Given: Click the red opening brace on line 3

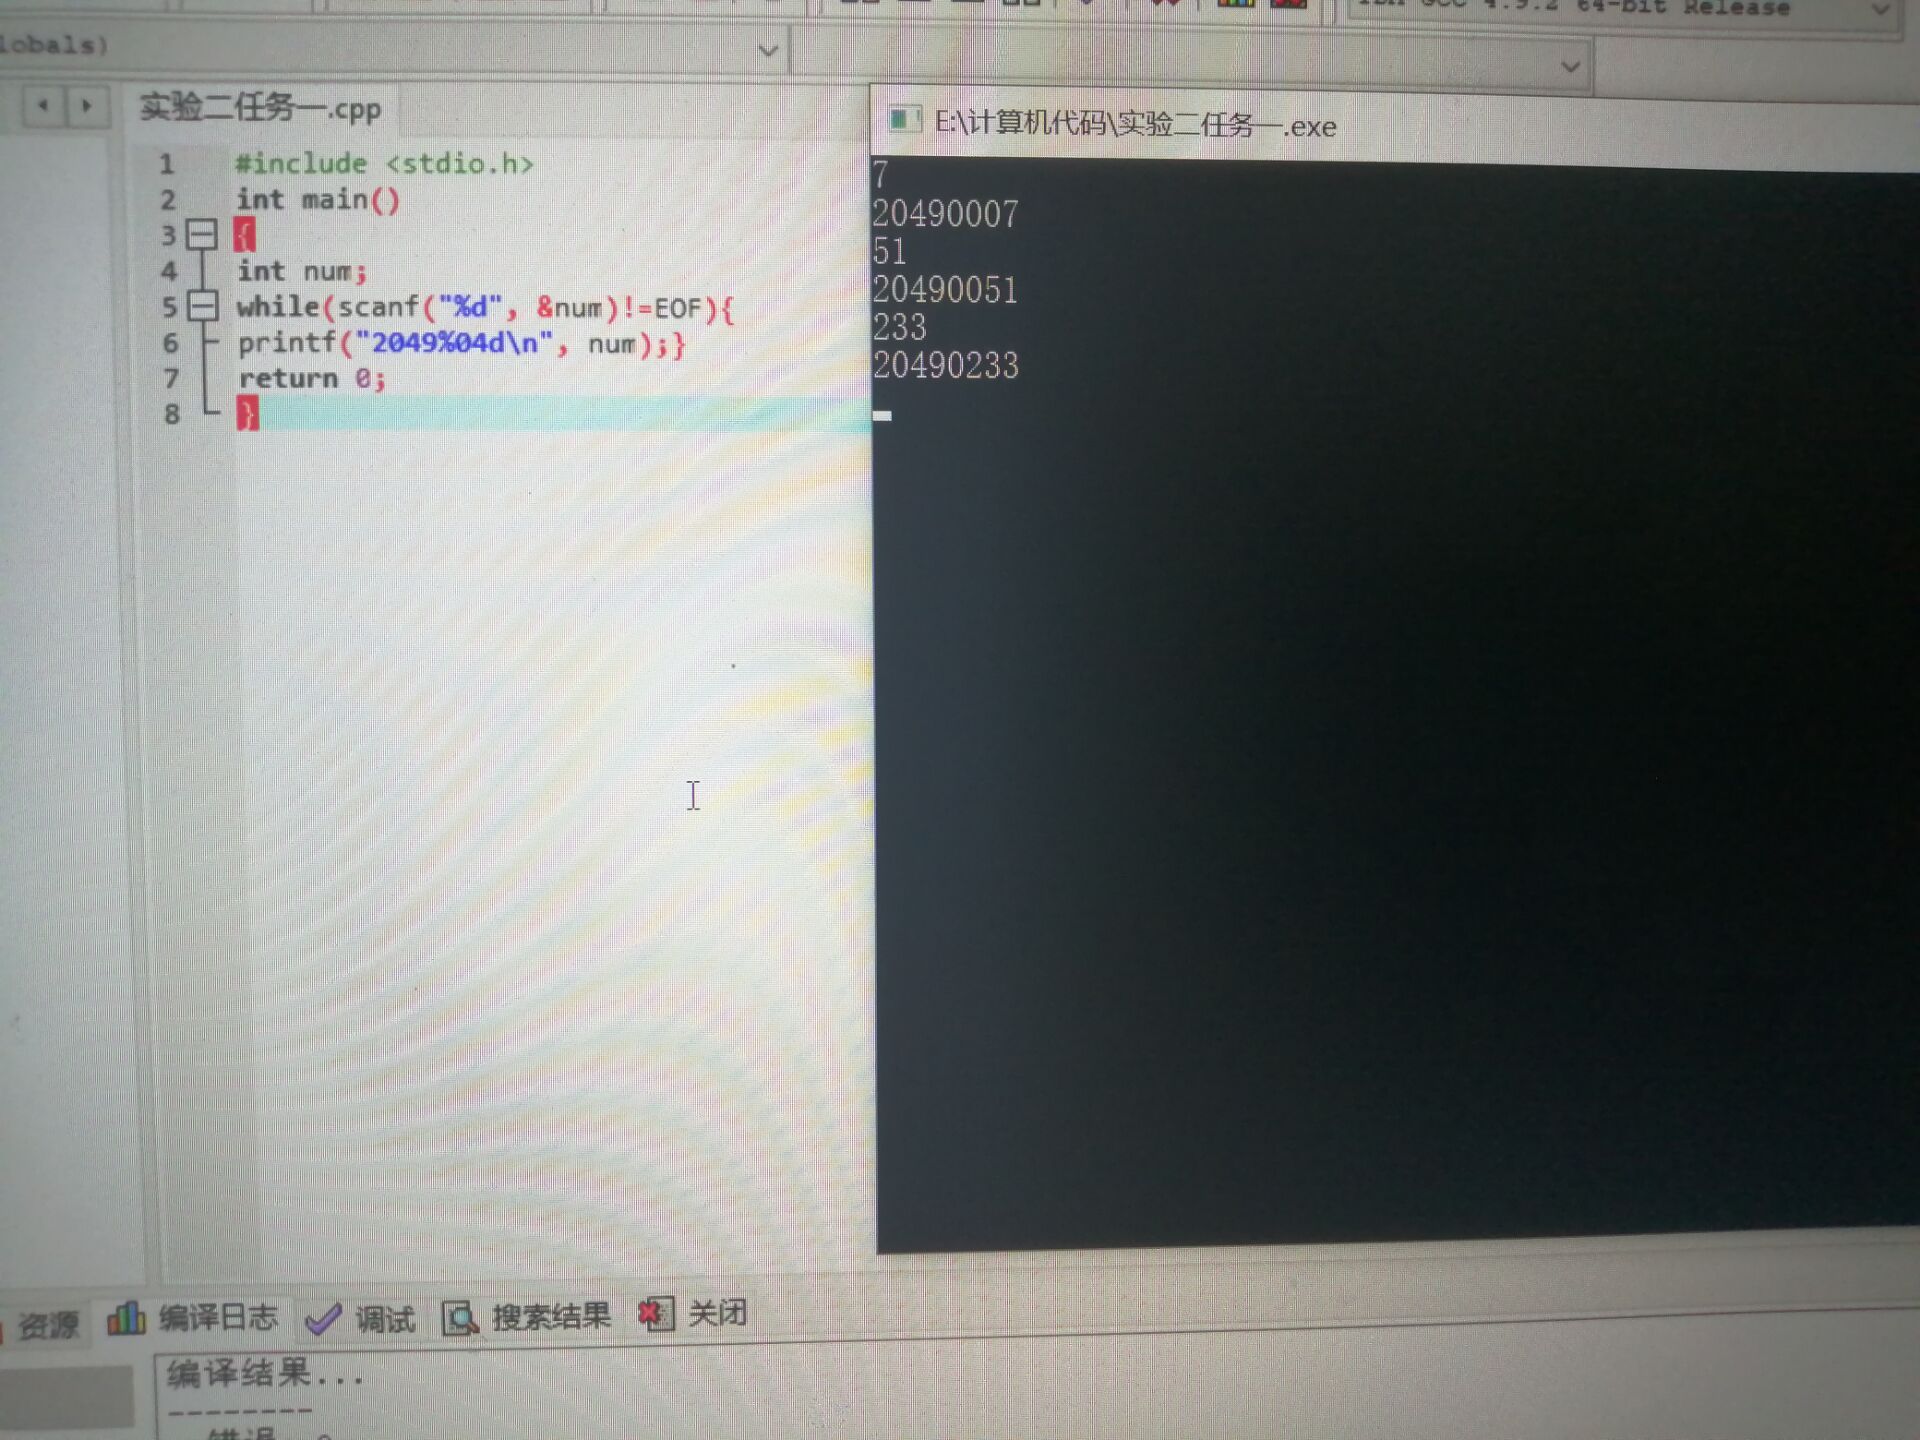Looking at the screenshot, I should 245,236.
